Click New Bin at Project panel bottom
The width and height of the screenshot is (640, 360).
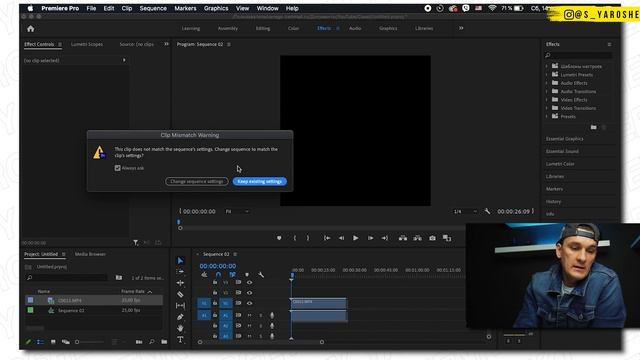(164, 342)
